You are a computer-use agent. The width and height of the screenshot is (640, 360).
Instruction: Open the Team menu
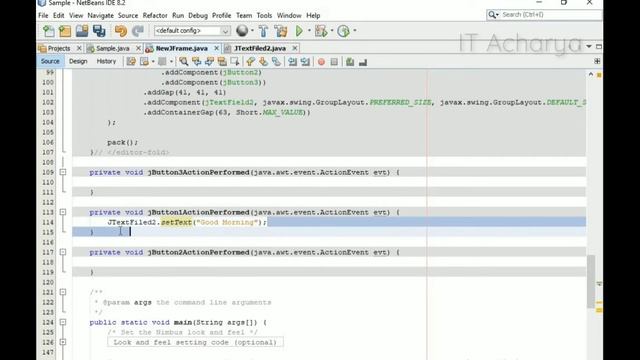click(244, 16)
